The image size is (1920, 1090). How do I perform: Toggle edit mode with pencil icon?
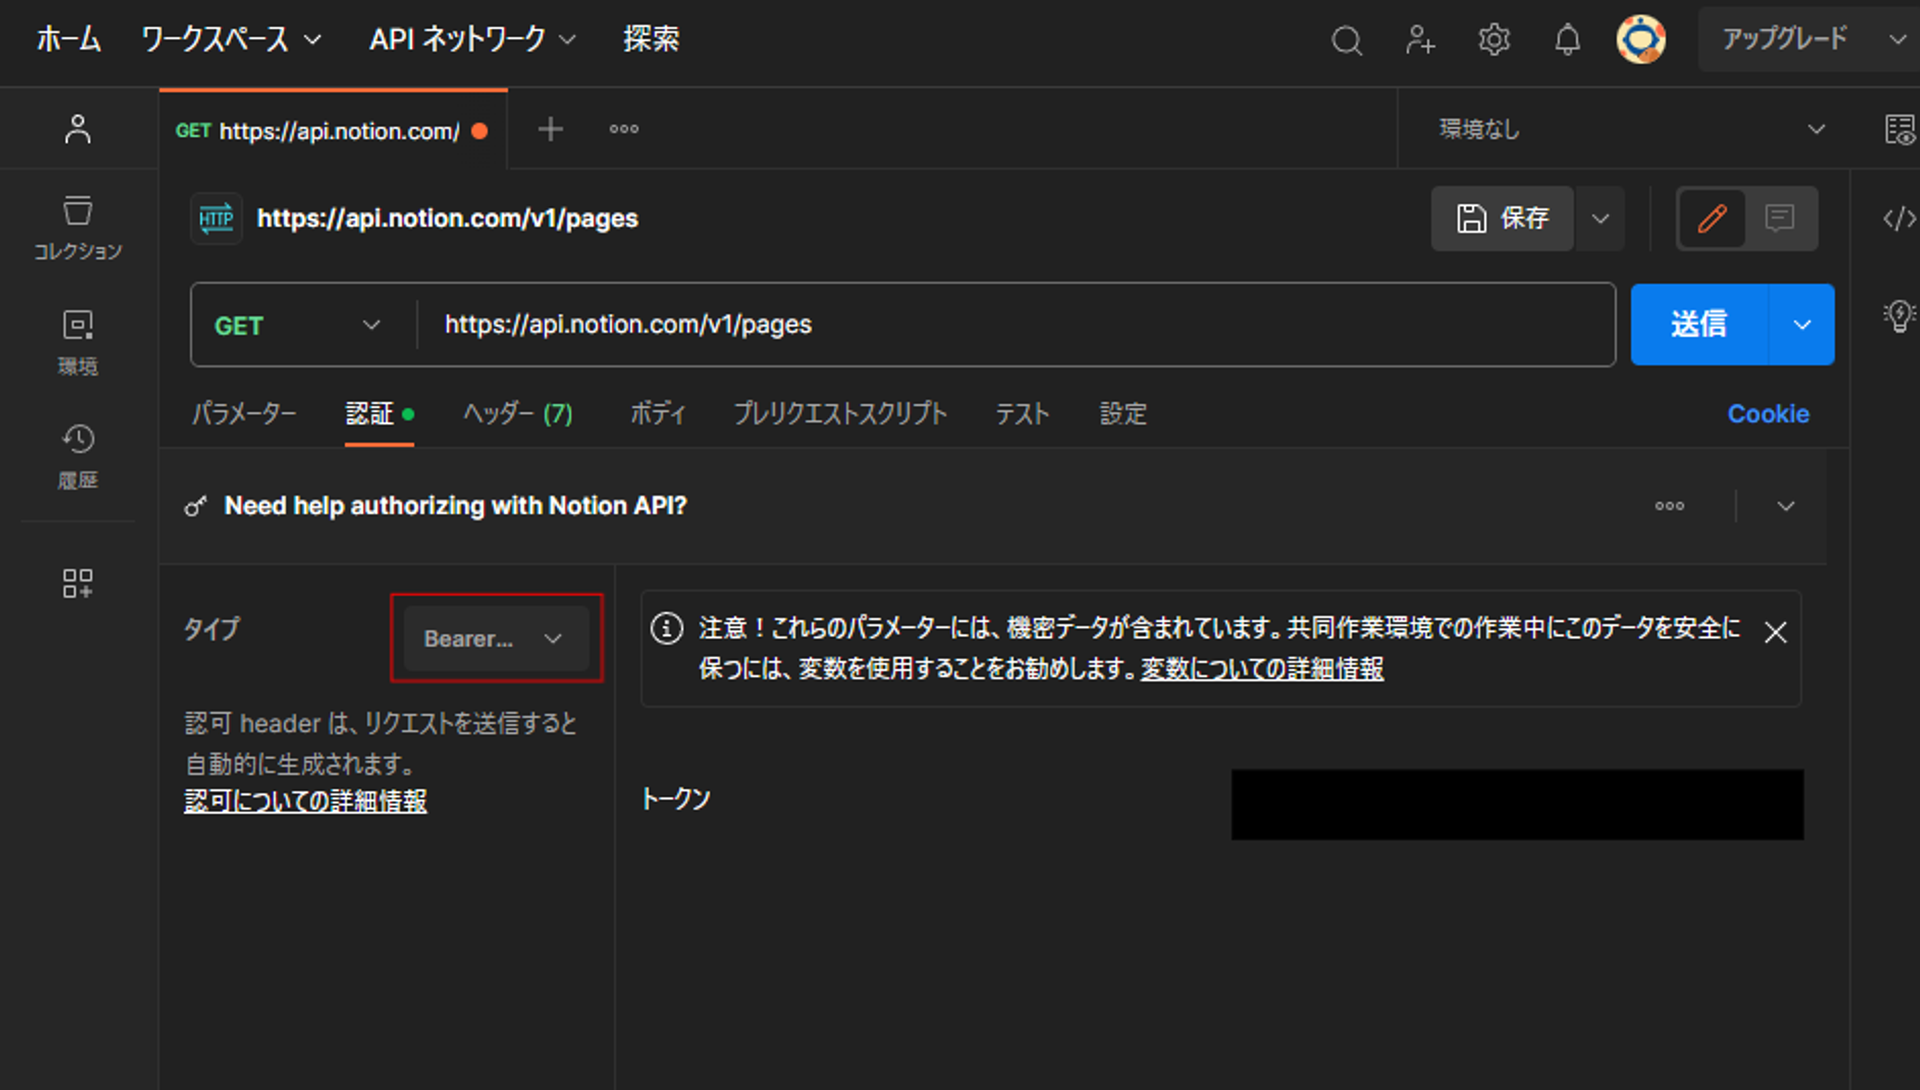1712,218
